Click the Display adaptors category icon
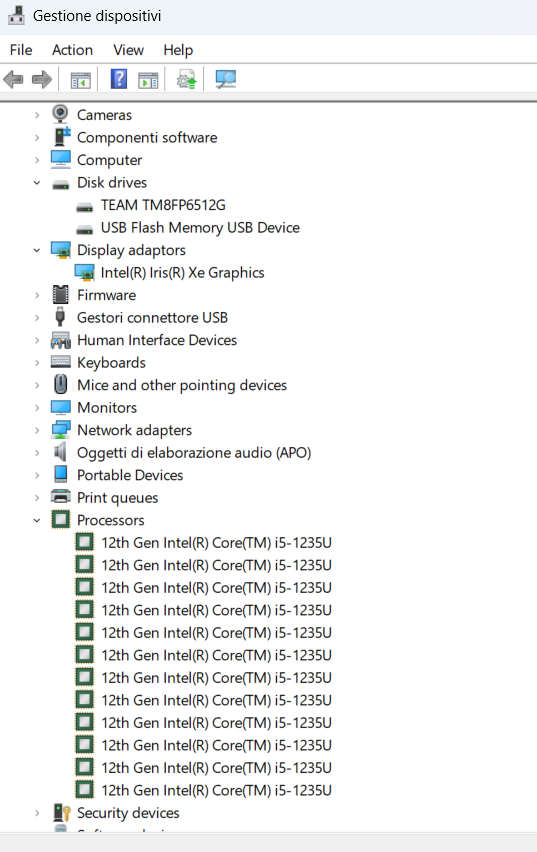Screen dimensions: 537x852 [x=61, y=250]
